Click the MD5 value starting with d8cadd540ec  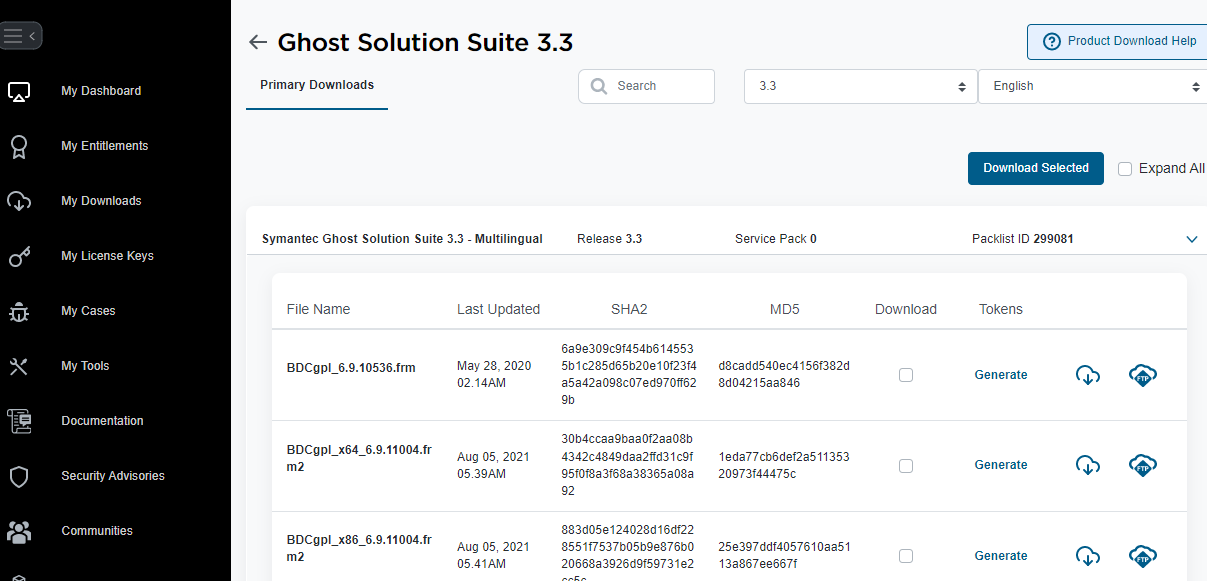pos(784,375)
